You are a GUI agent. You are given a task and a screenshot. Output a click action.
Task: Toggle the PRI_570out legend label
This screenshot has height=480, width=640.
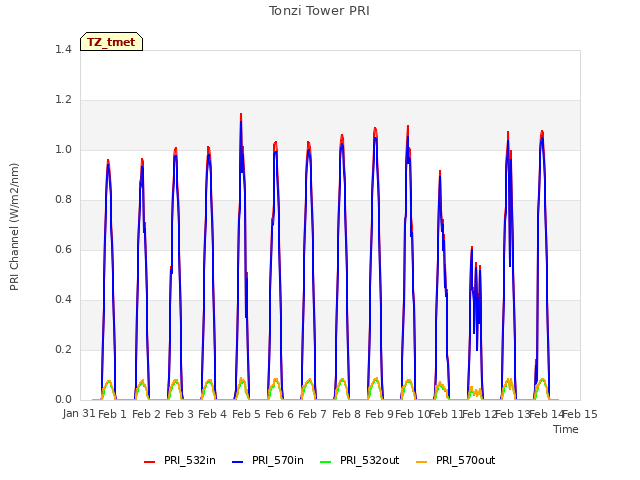click(465, 460)
